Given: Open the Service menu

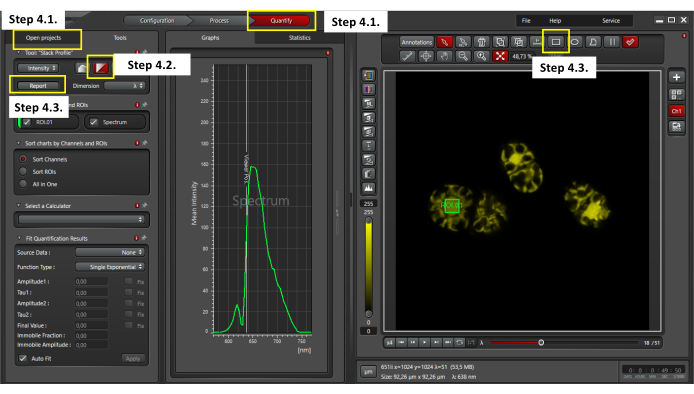Looking at the screenshot, I should point(611,20).
